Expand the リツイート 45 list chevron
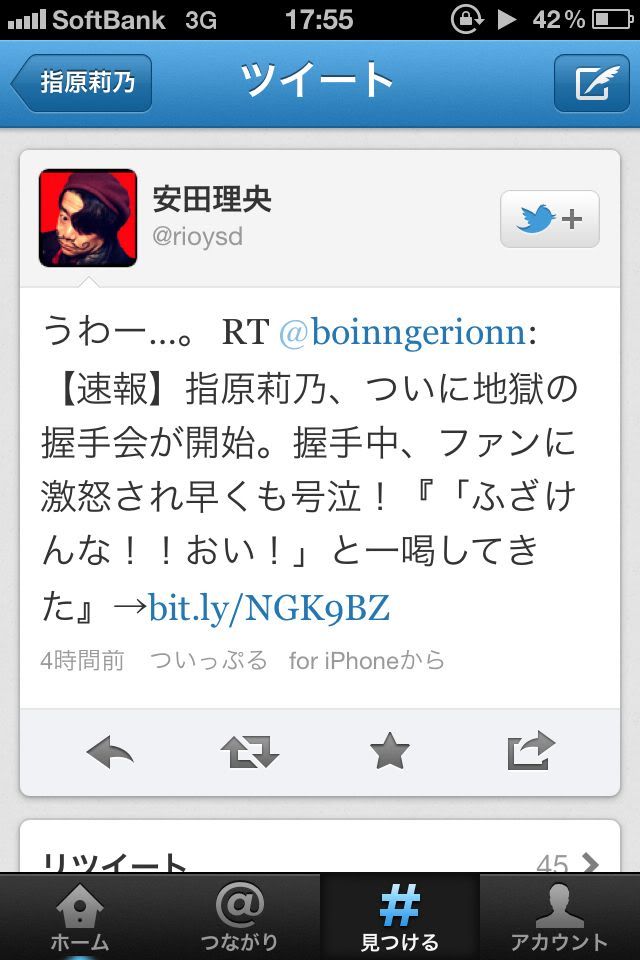The height and width of the screenshot is (960, 640). coord(590,863)
